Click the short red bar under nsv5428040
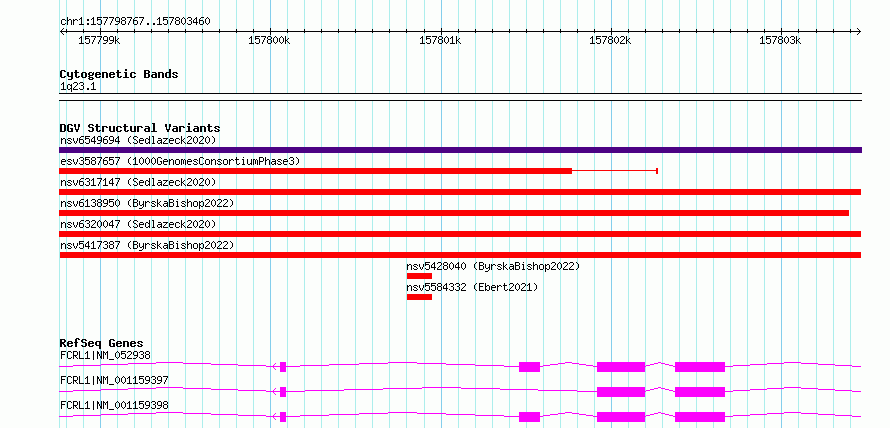890x428 pixels. (x=419, y=276)
